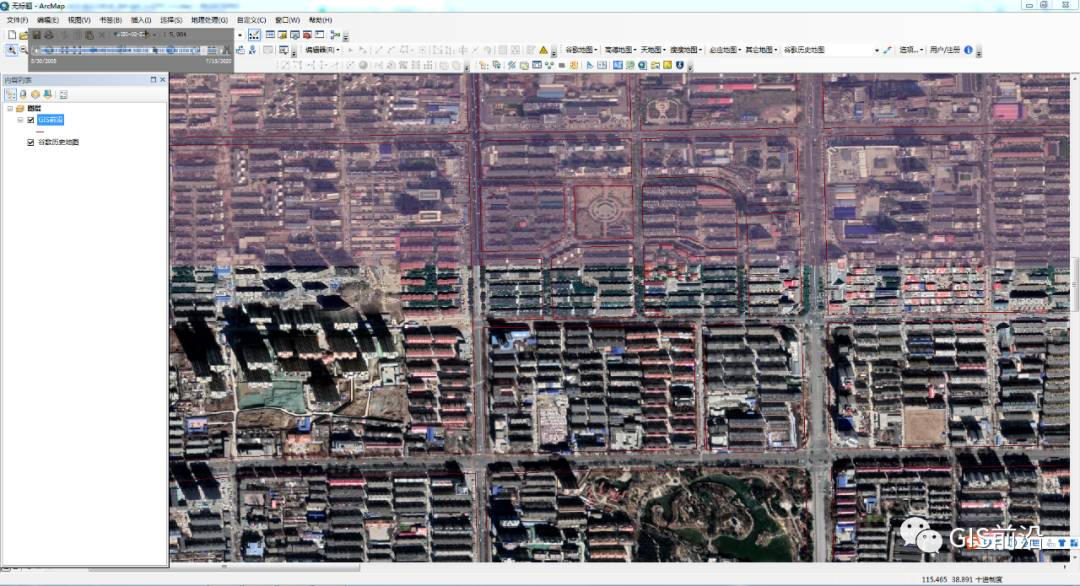This screenshot has height=586, width=1080.
Task: Open the ModelBuilder window icon
Action: 335,34
